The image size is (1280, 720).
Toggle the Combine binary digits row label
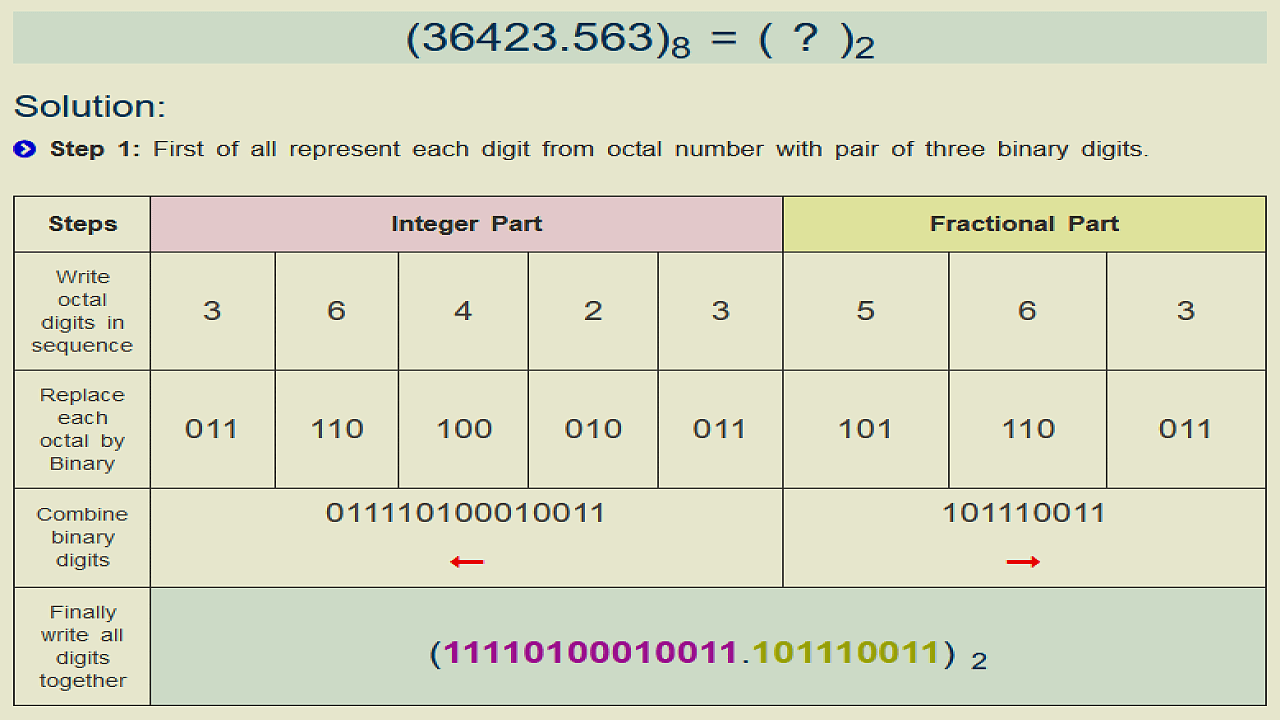81,537
